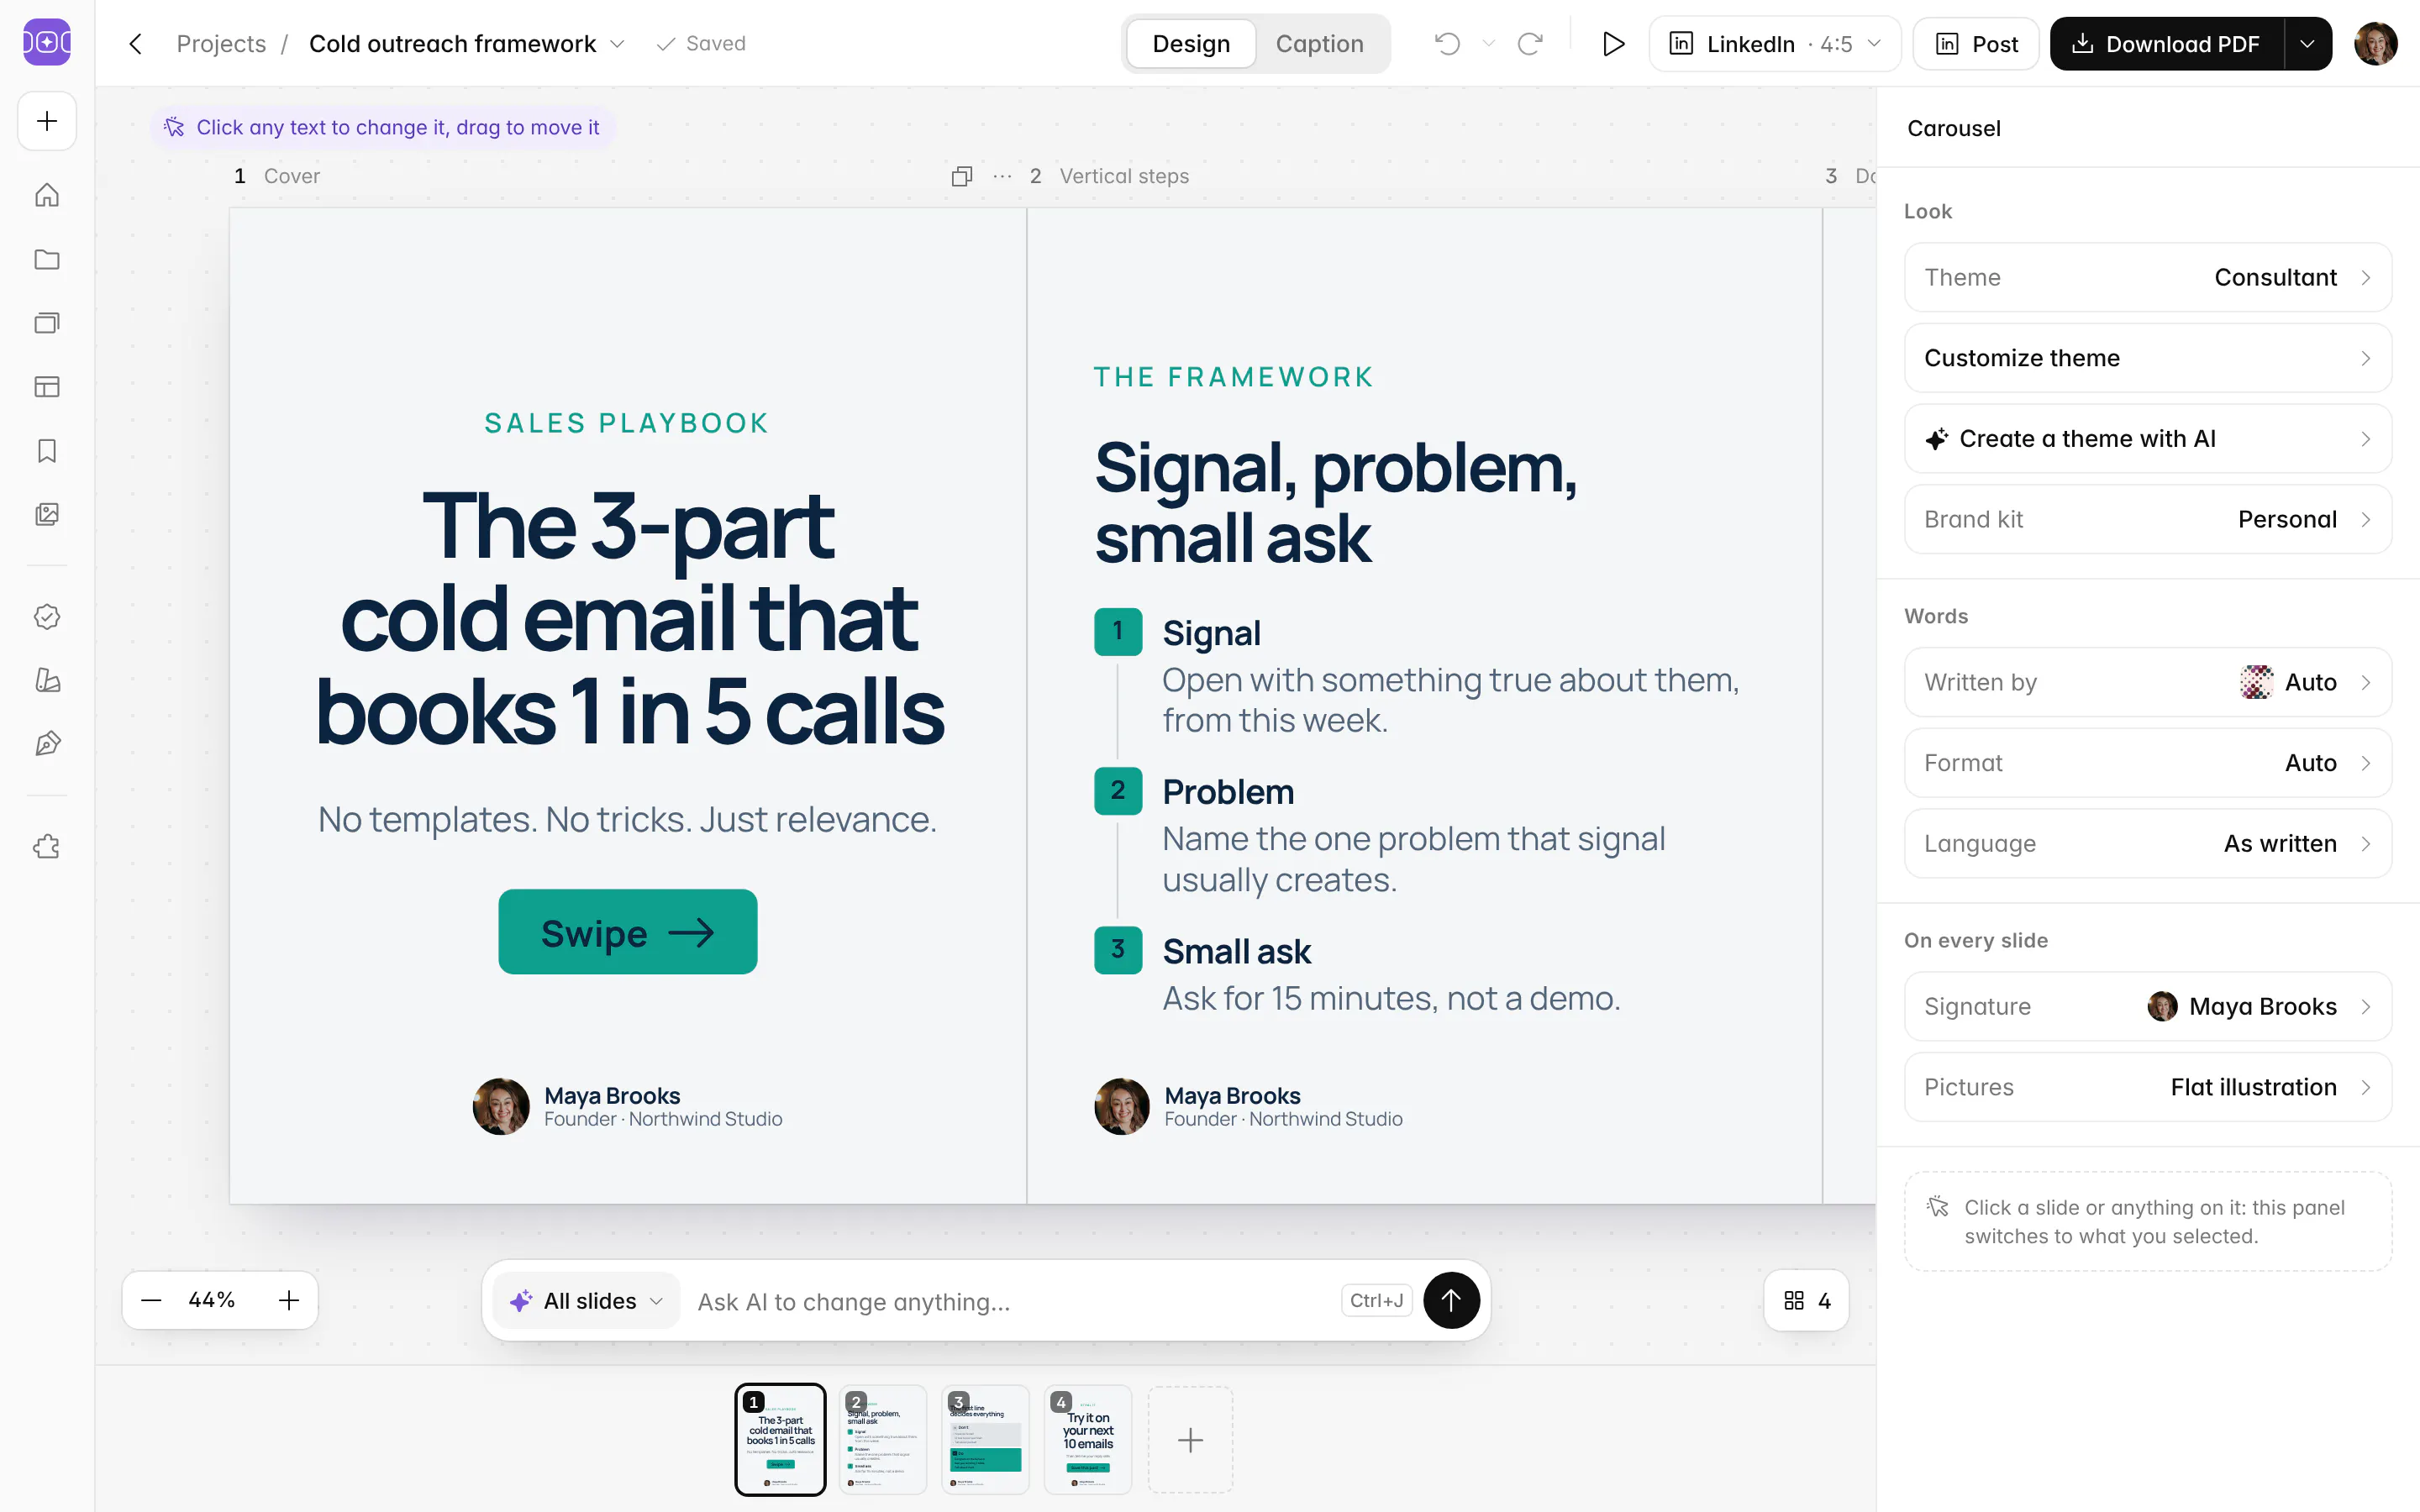Click the plus create button in sidebar
Viewport: 2420px width, 1512px height.
47,121
